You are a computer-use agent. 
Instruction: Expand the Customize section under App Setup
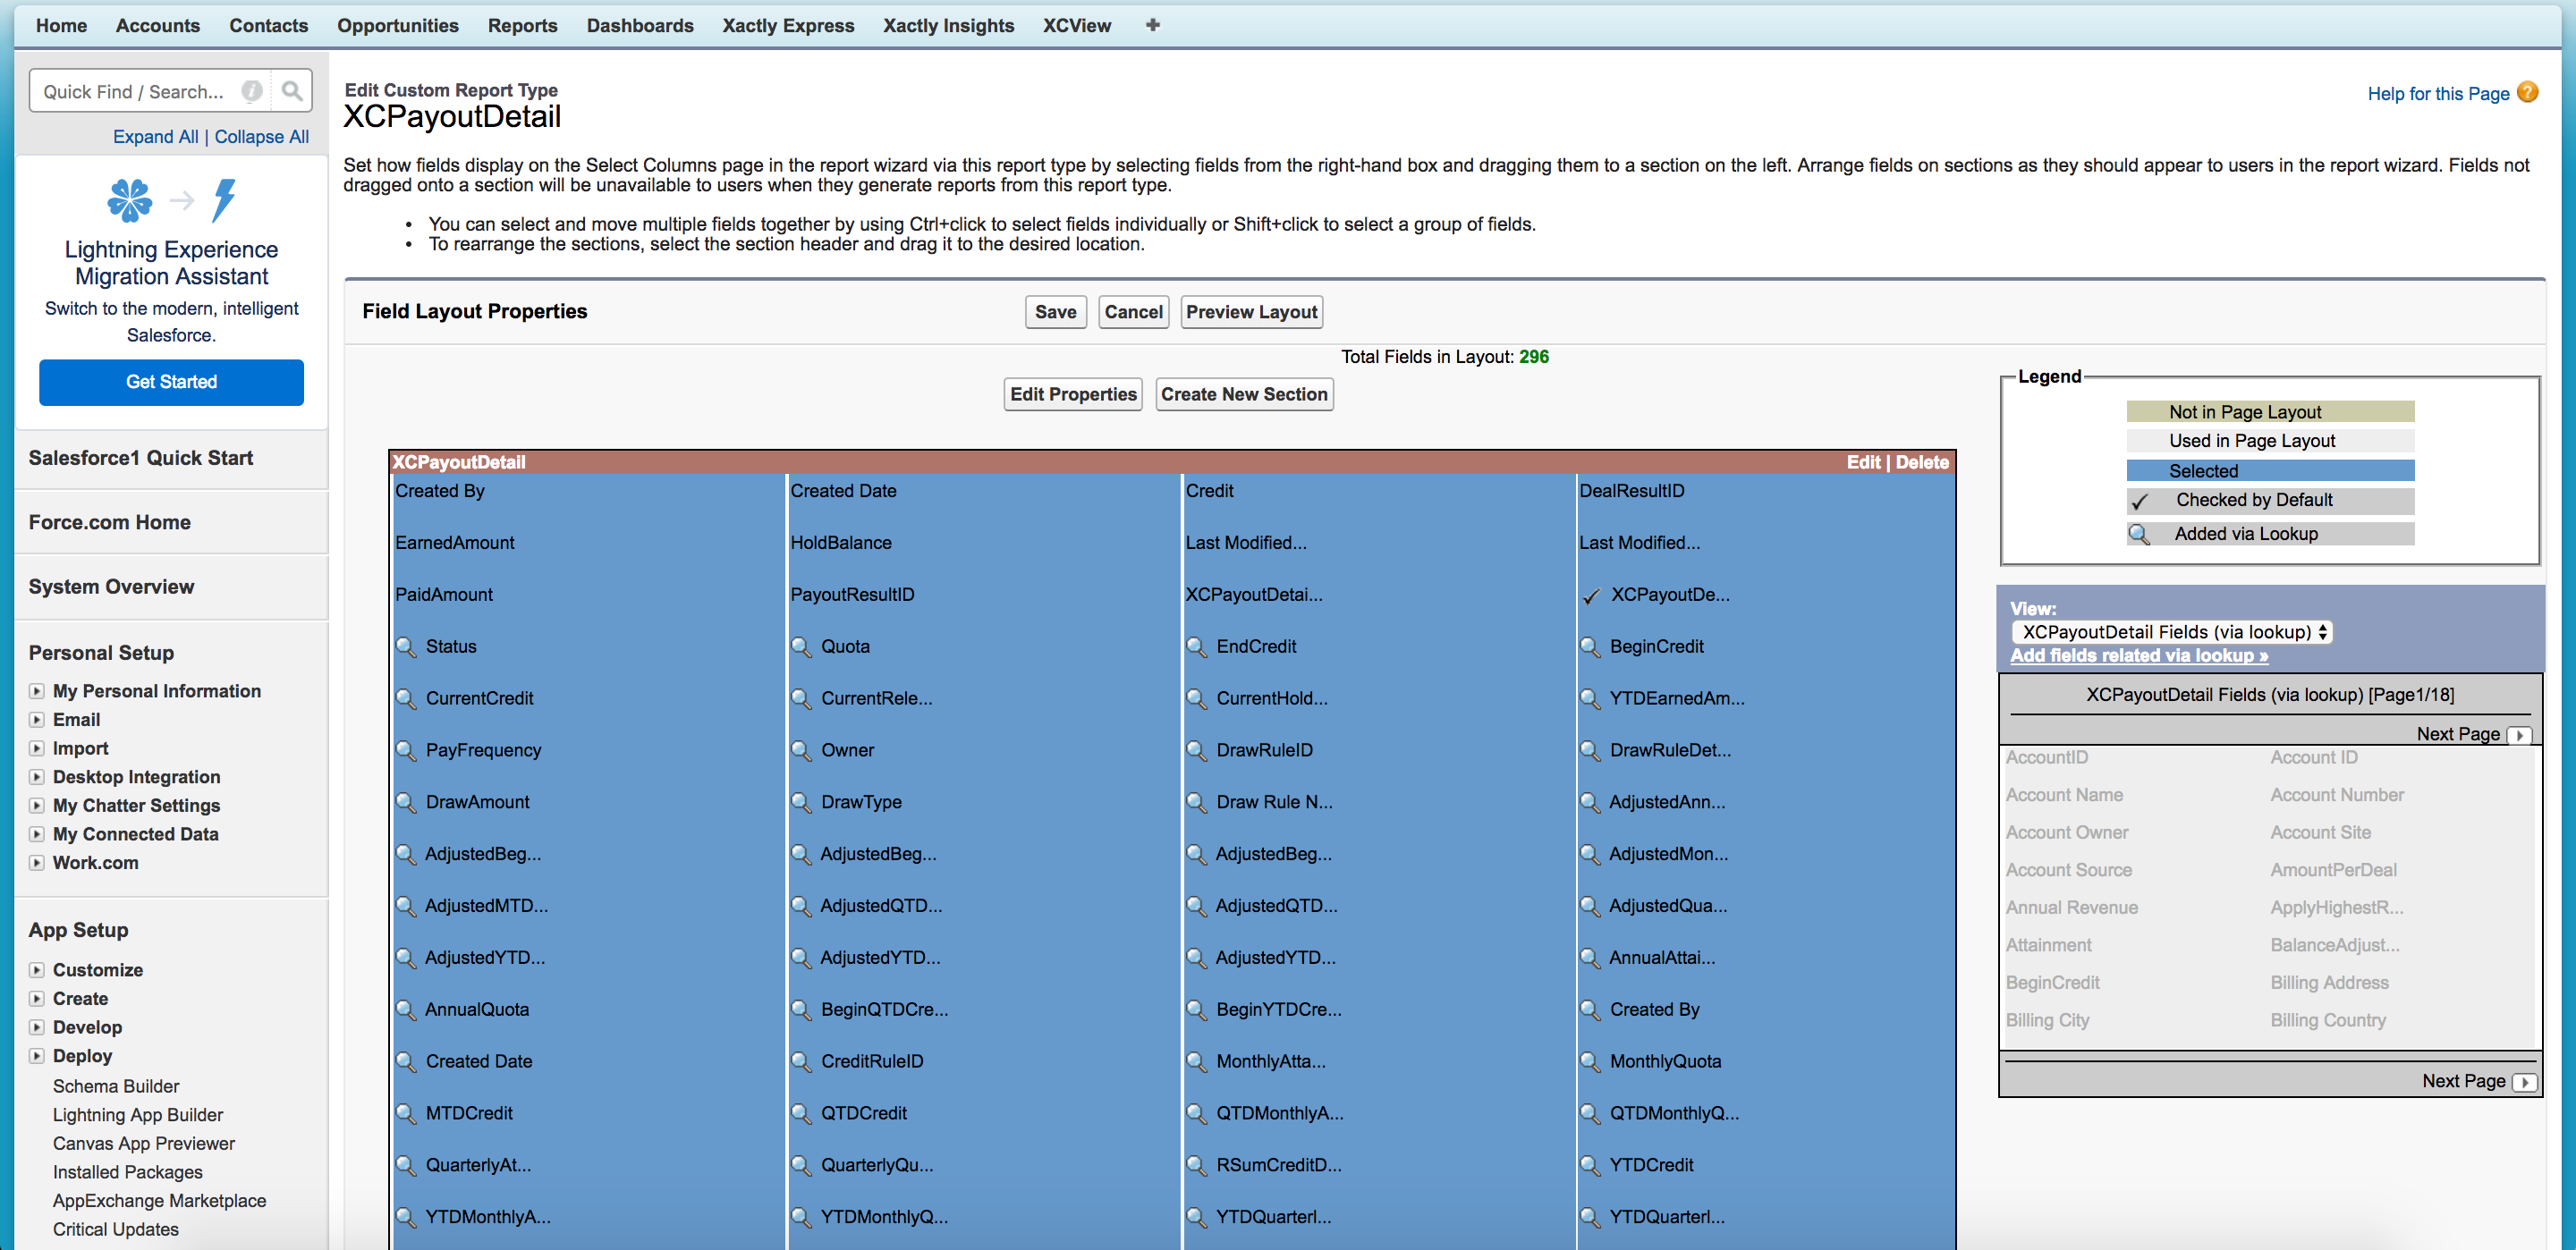(37, 970)
